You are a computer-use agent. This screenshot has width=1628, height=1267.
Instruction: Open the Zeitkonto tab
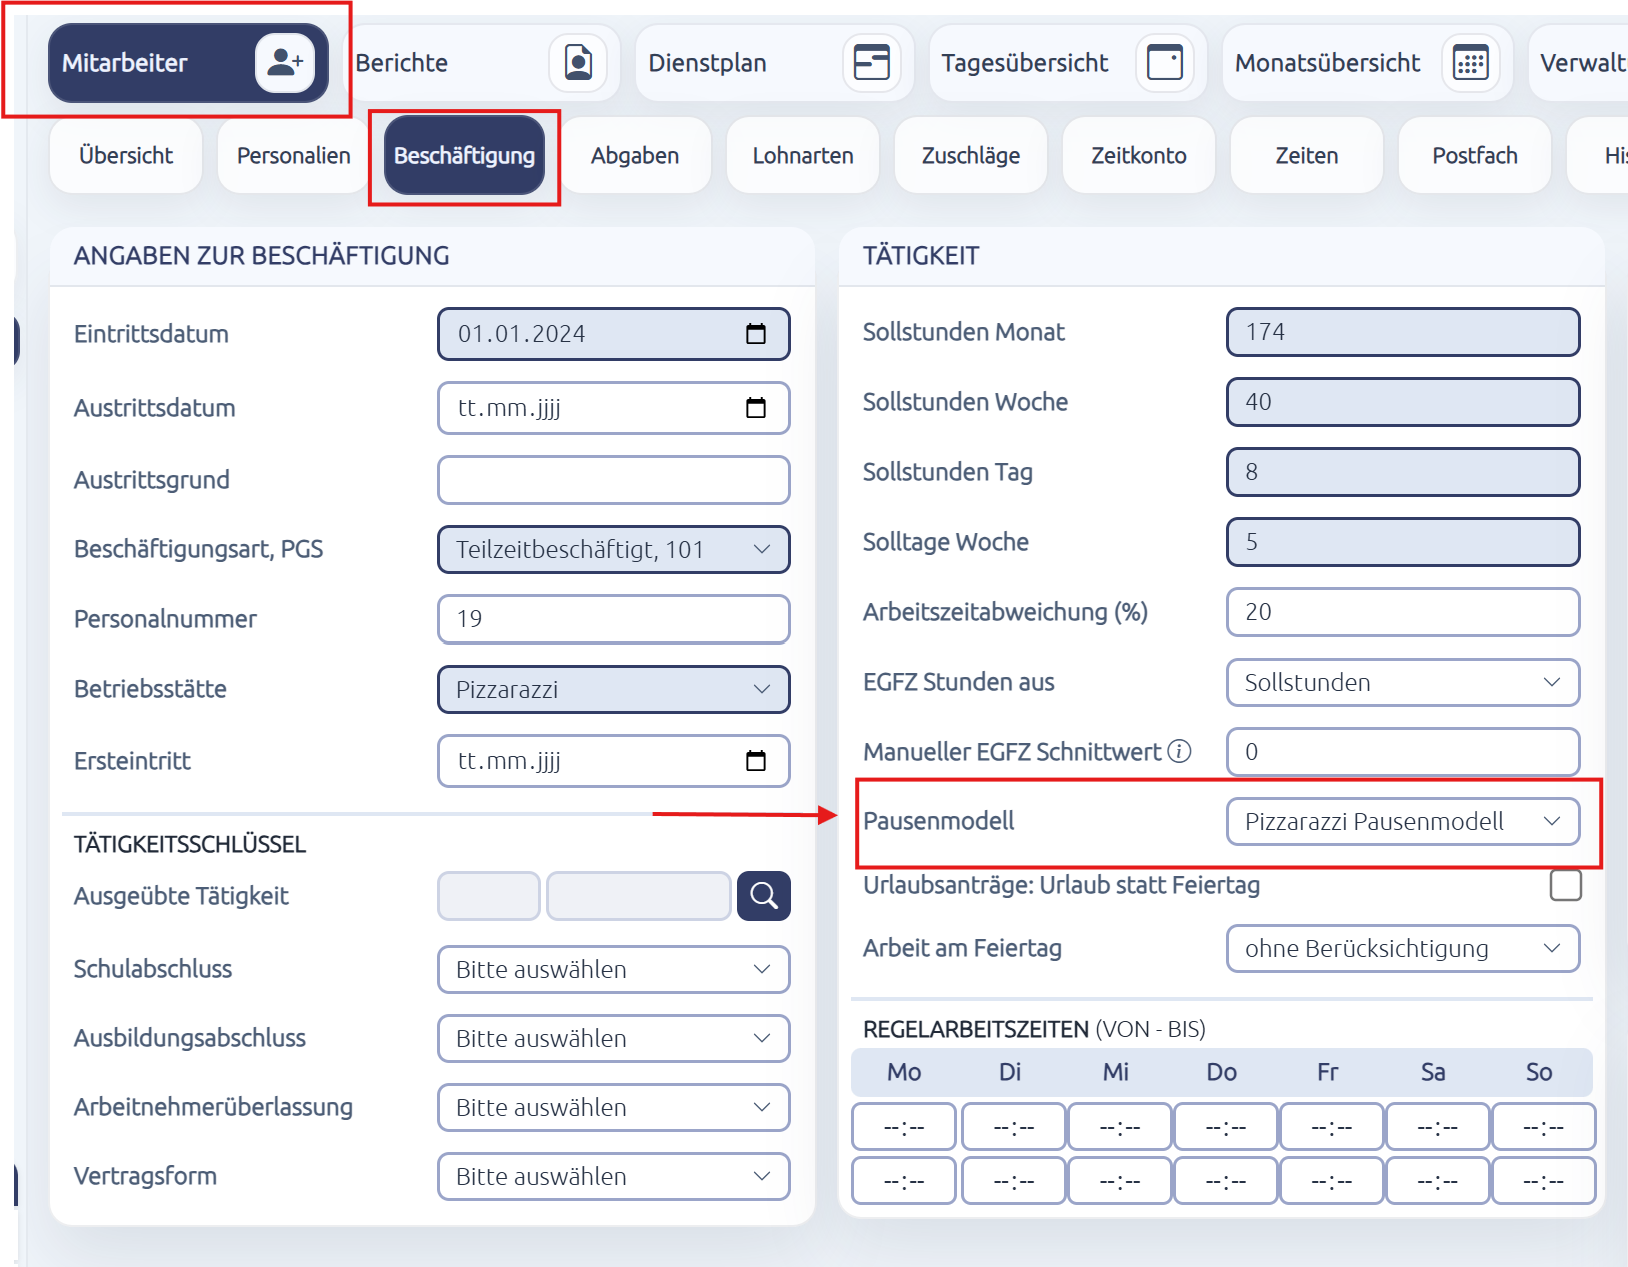pos(1139,155)
